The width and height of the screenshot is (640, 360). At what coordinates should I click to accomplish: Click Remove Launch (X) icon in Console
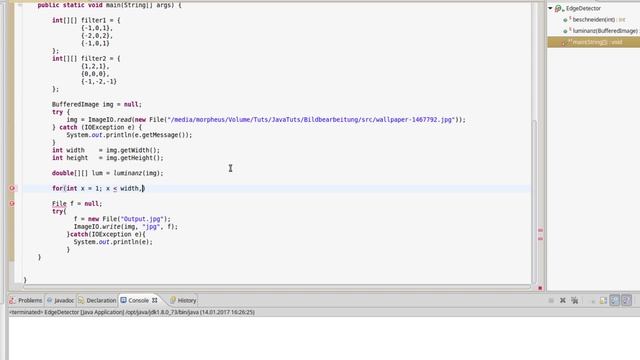(562, 300)
